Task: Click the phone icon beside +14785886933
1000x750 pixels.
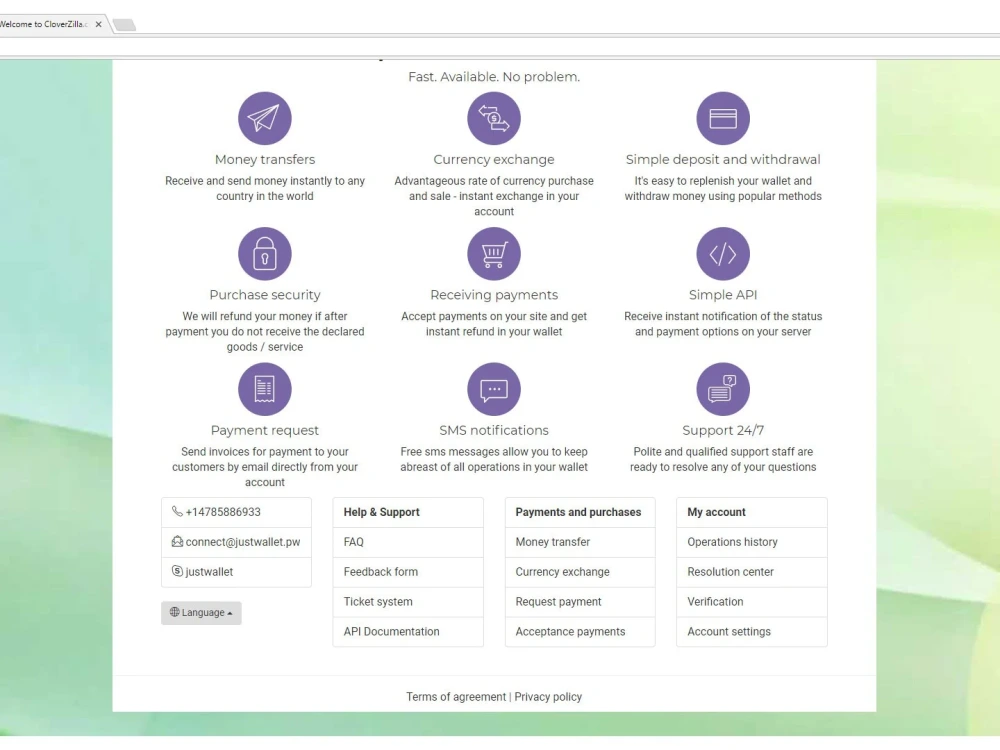Action: tap(177, 511)
